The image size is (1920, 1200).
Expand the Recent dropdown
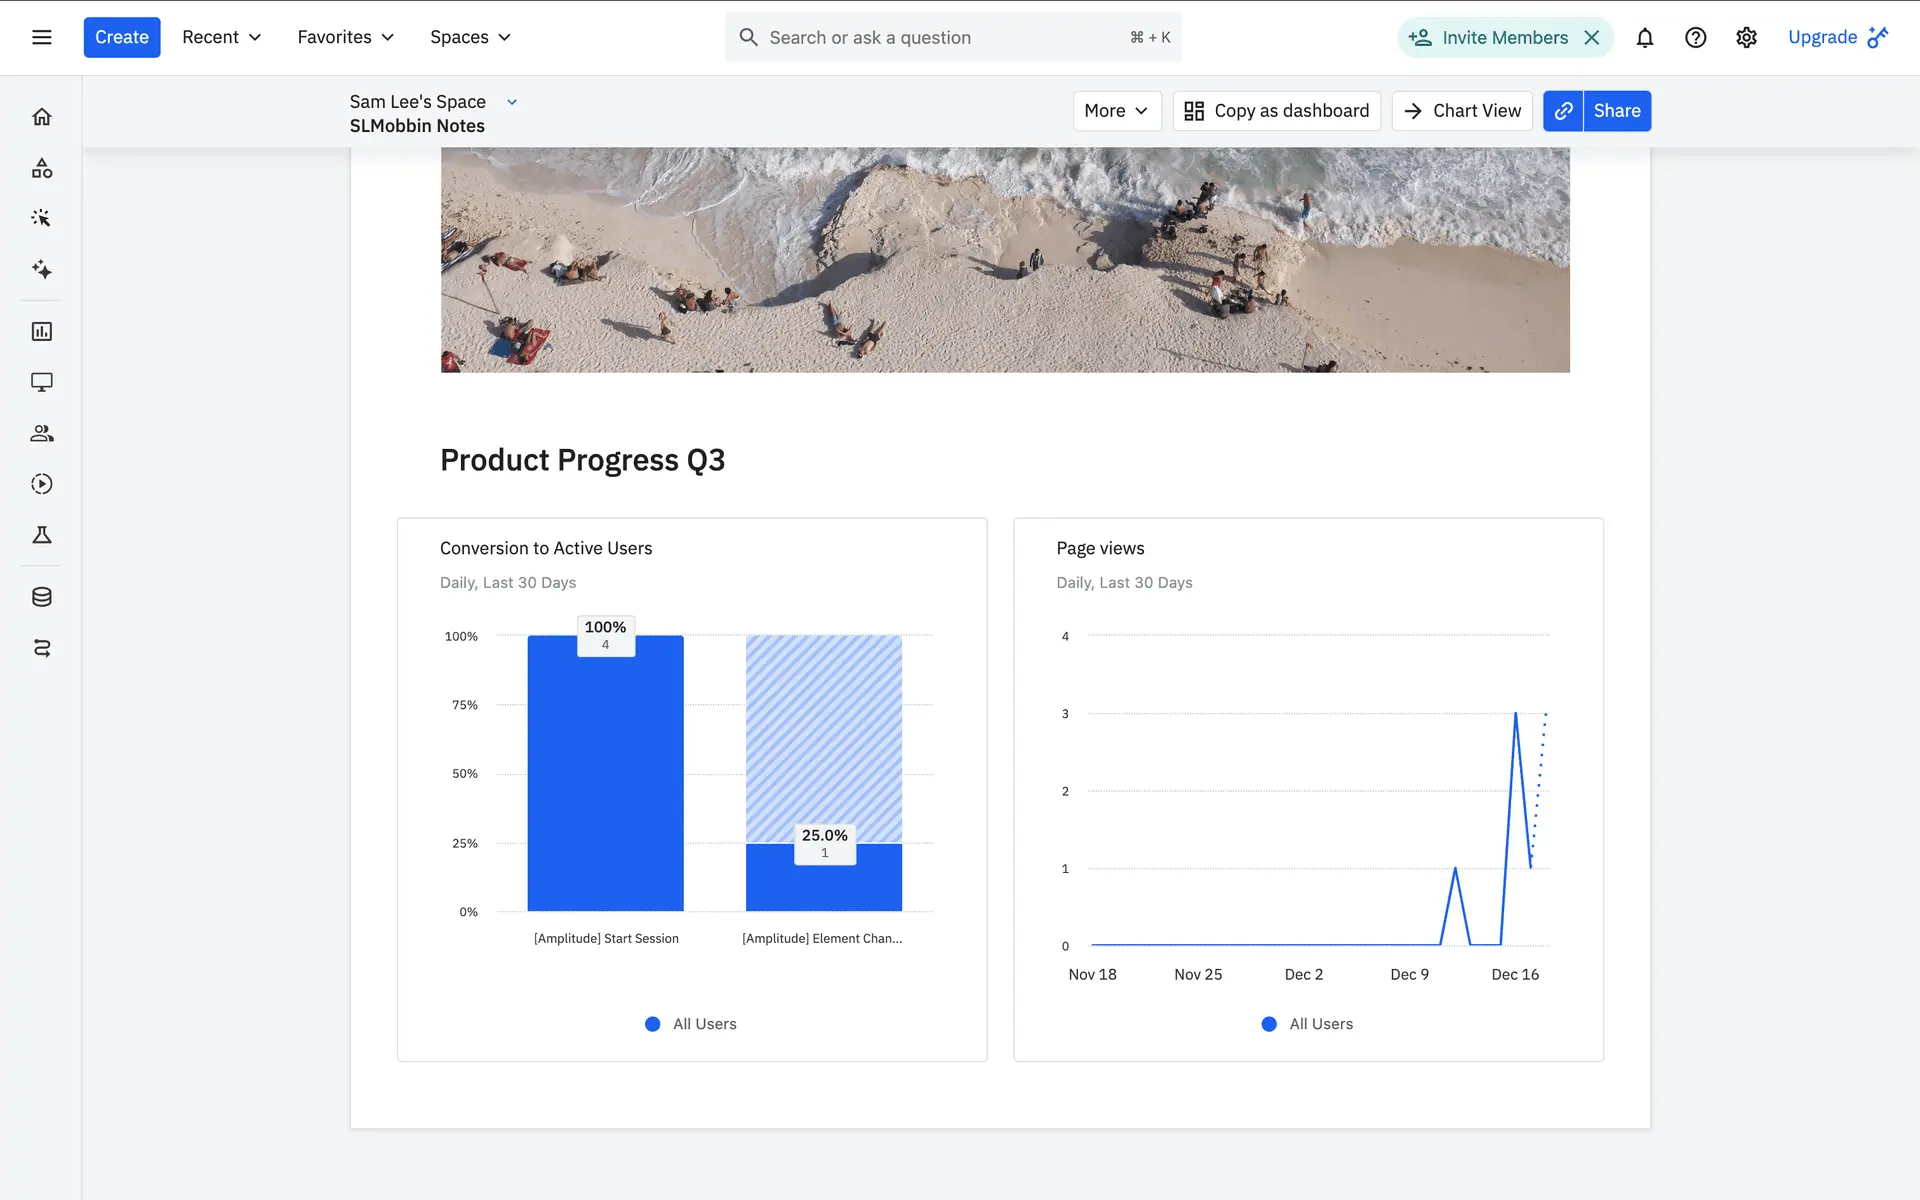pos(221,37)
